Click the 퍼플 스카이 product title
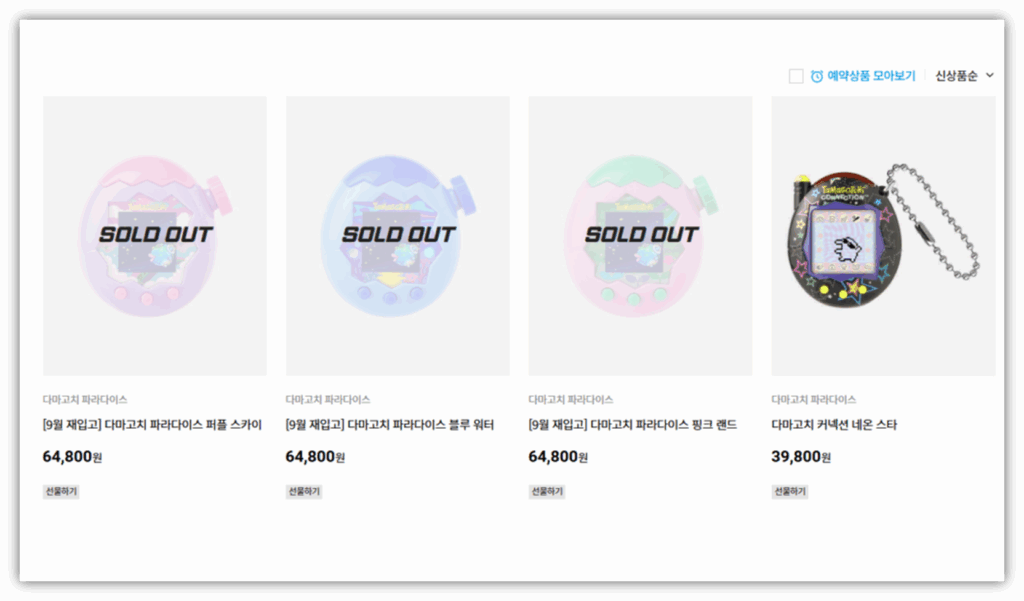 [153, 425]
